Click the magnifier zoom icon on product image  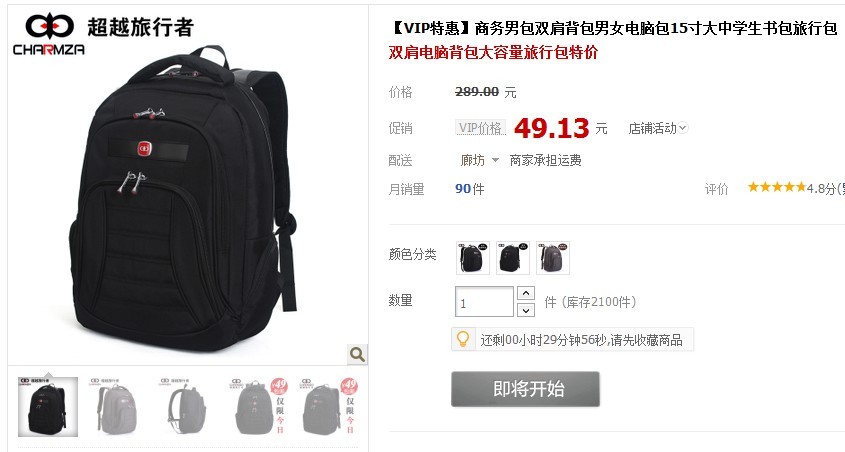(357, 354)
